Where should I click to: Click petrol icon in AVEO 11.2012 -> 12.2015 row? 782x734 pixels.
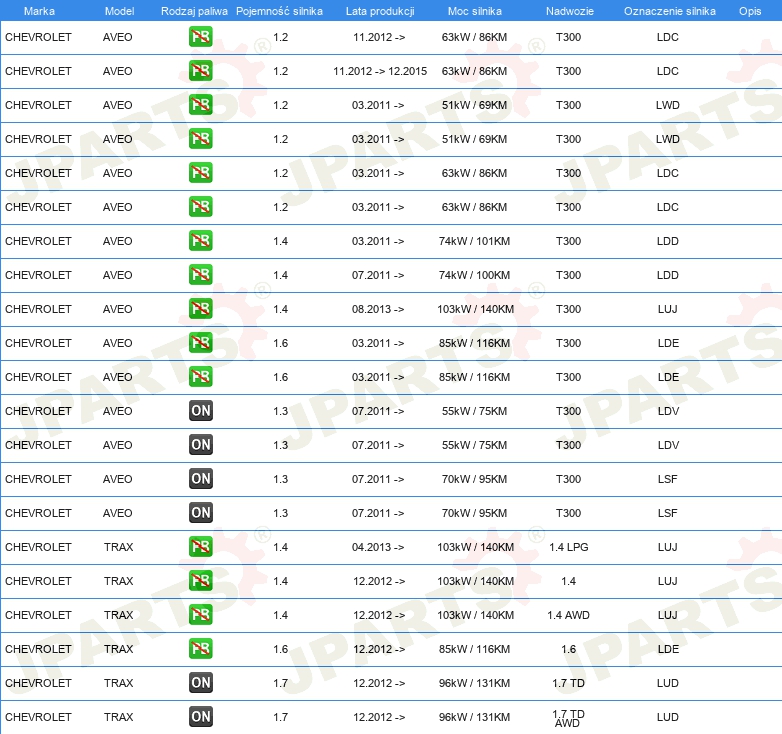(201, 71)
